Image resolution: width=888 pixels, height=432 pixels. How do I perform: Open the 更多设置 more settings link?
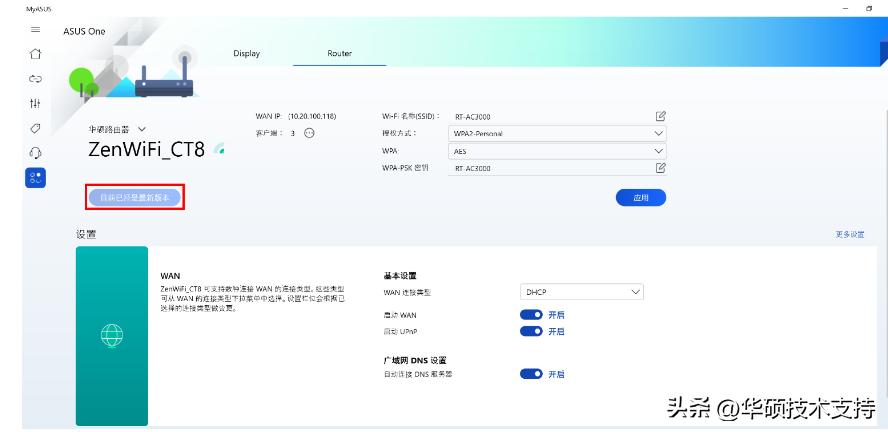[849, 234]
